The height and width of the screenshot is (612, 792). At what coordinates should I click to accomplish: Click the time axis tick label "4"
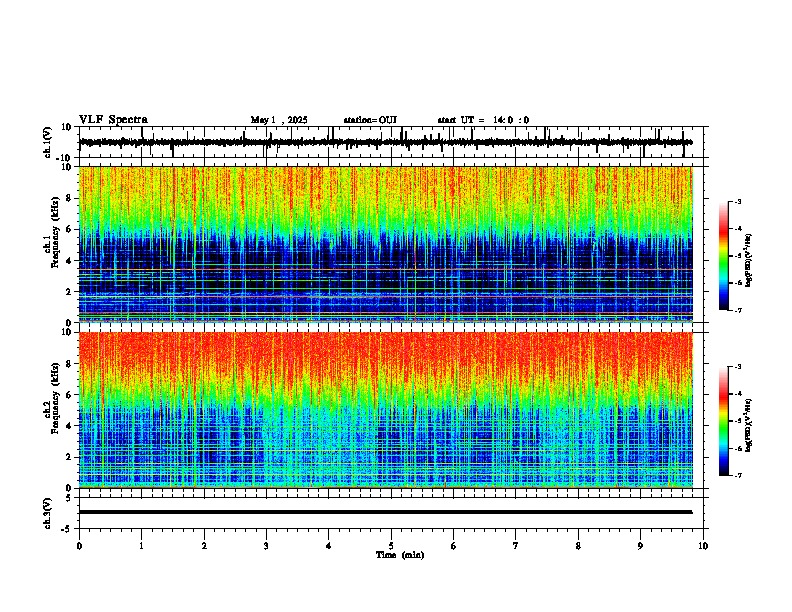(x=329, y=546)
